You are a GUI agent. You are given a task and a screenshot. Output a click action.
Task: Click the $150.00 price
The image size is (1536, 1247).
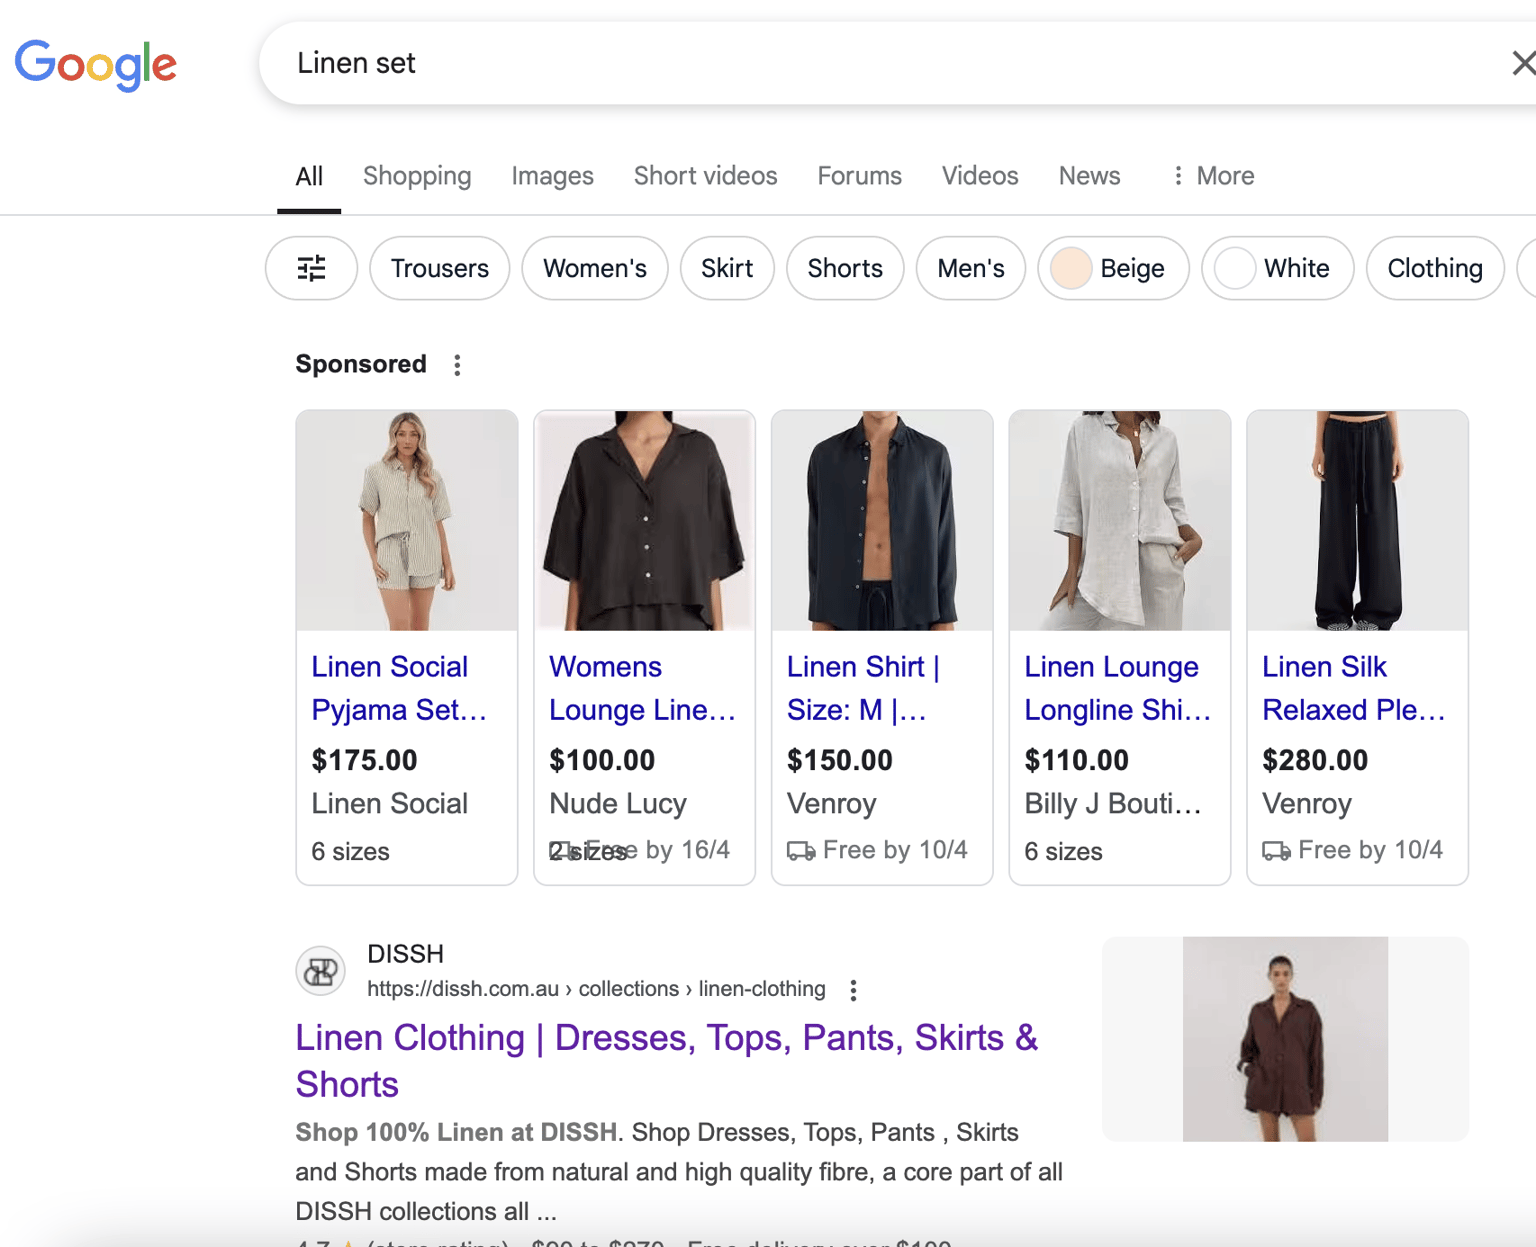click(840, 760)
